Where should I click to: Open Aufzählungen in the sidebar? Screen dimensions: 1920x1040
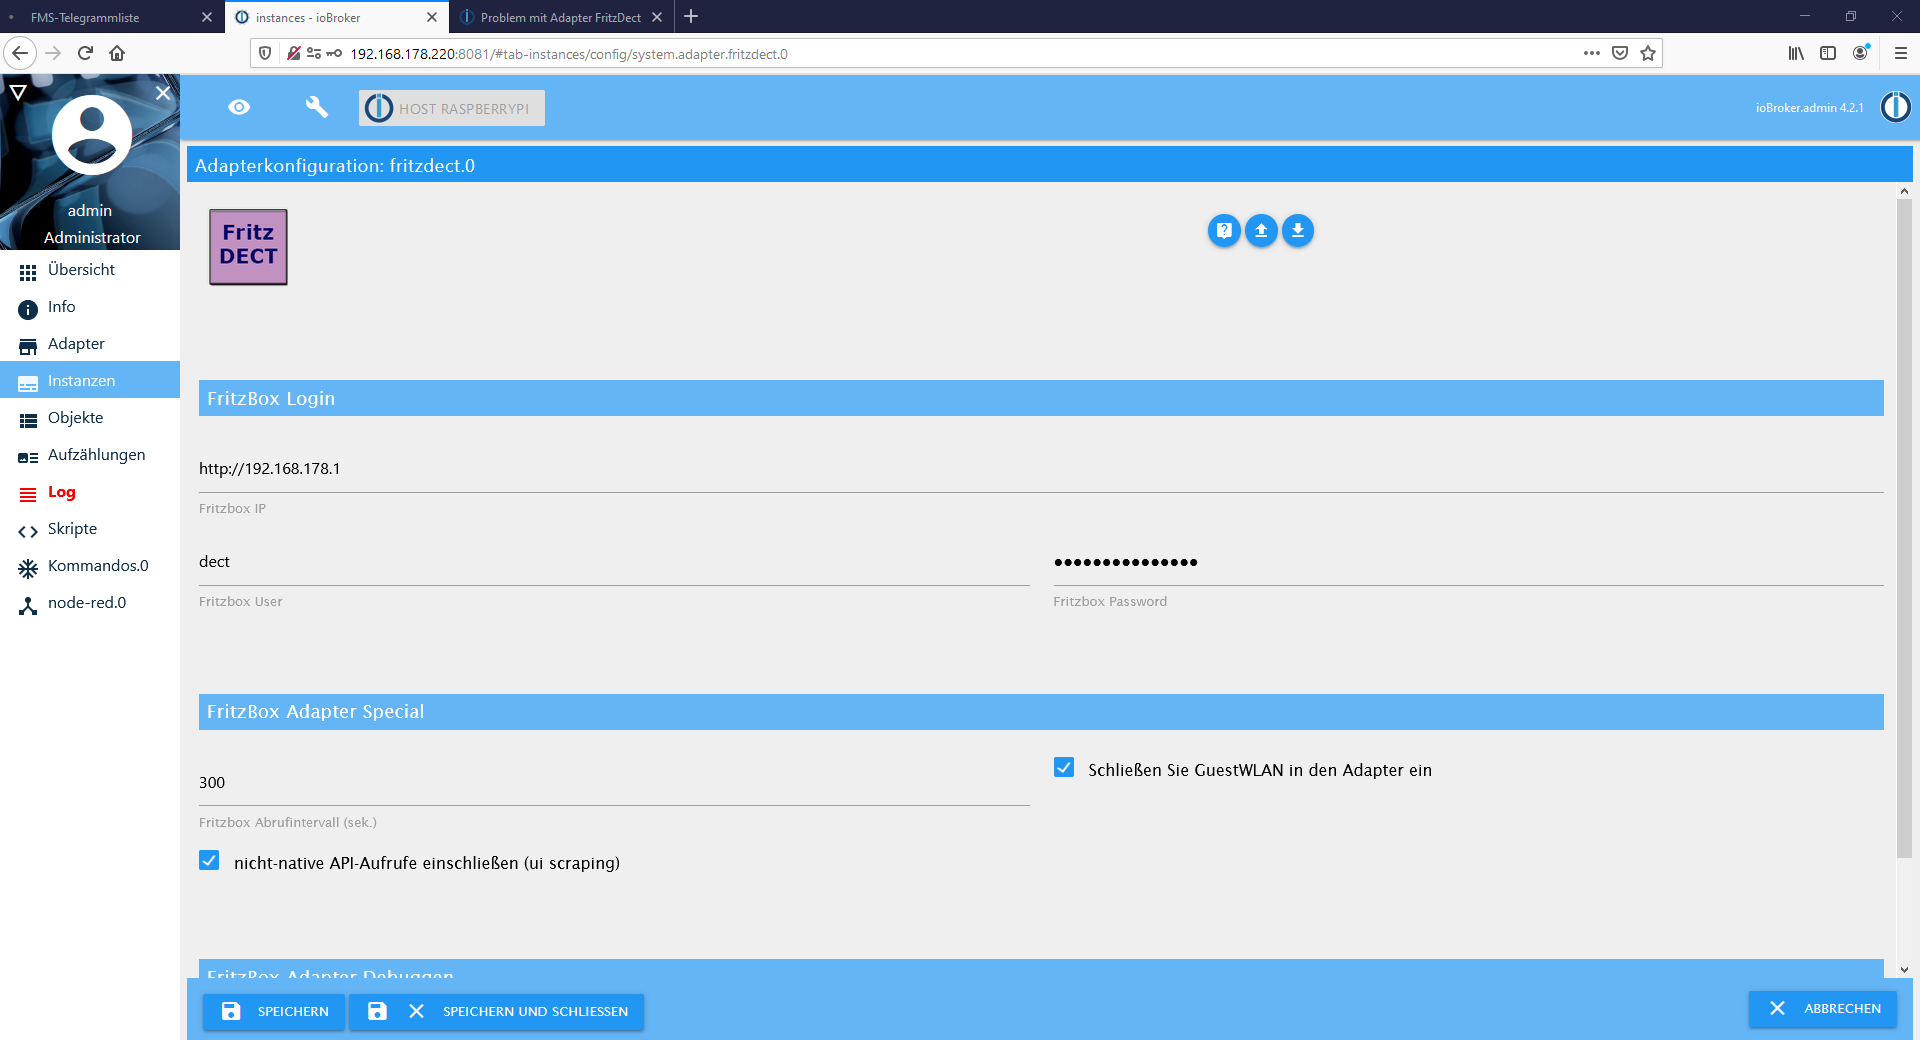coord(90,455)
